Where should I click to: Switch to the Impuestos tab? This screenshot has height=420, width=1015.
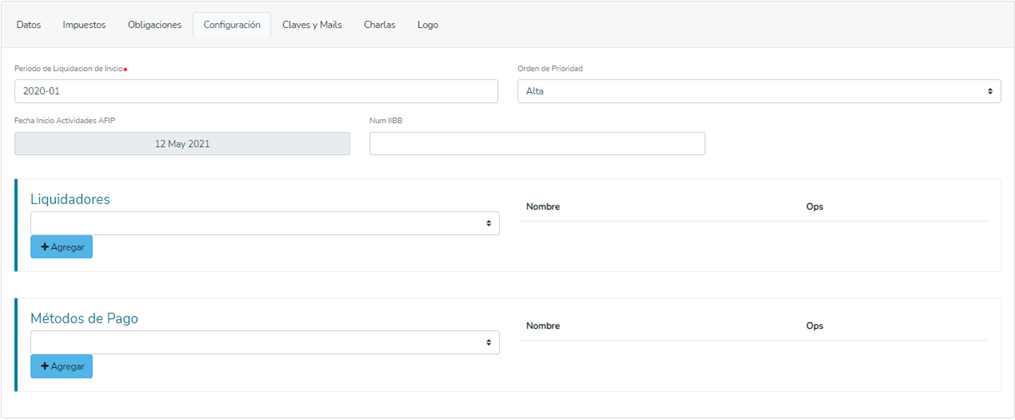pos(84,25)
